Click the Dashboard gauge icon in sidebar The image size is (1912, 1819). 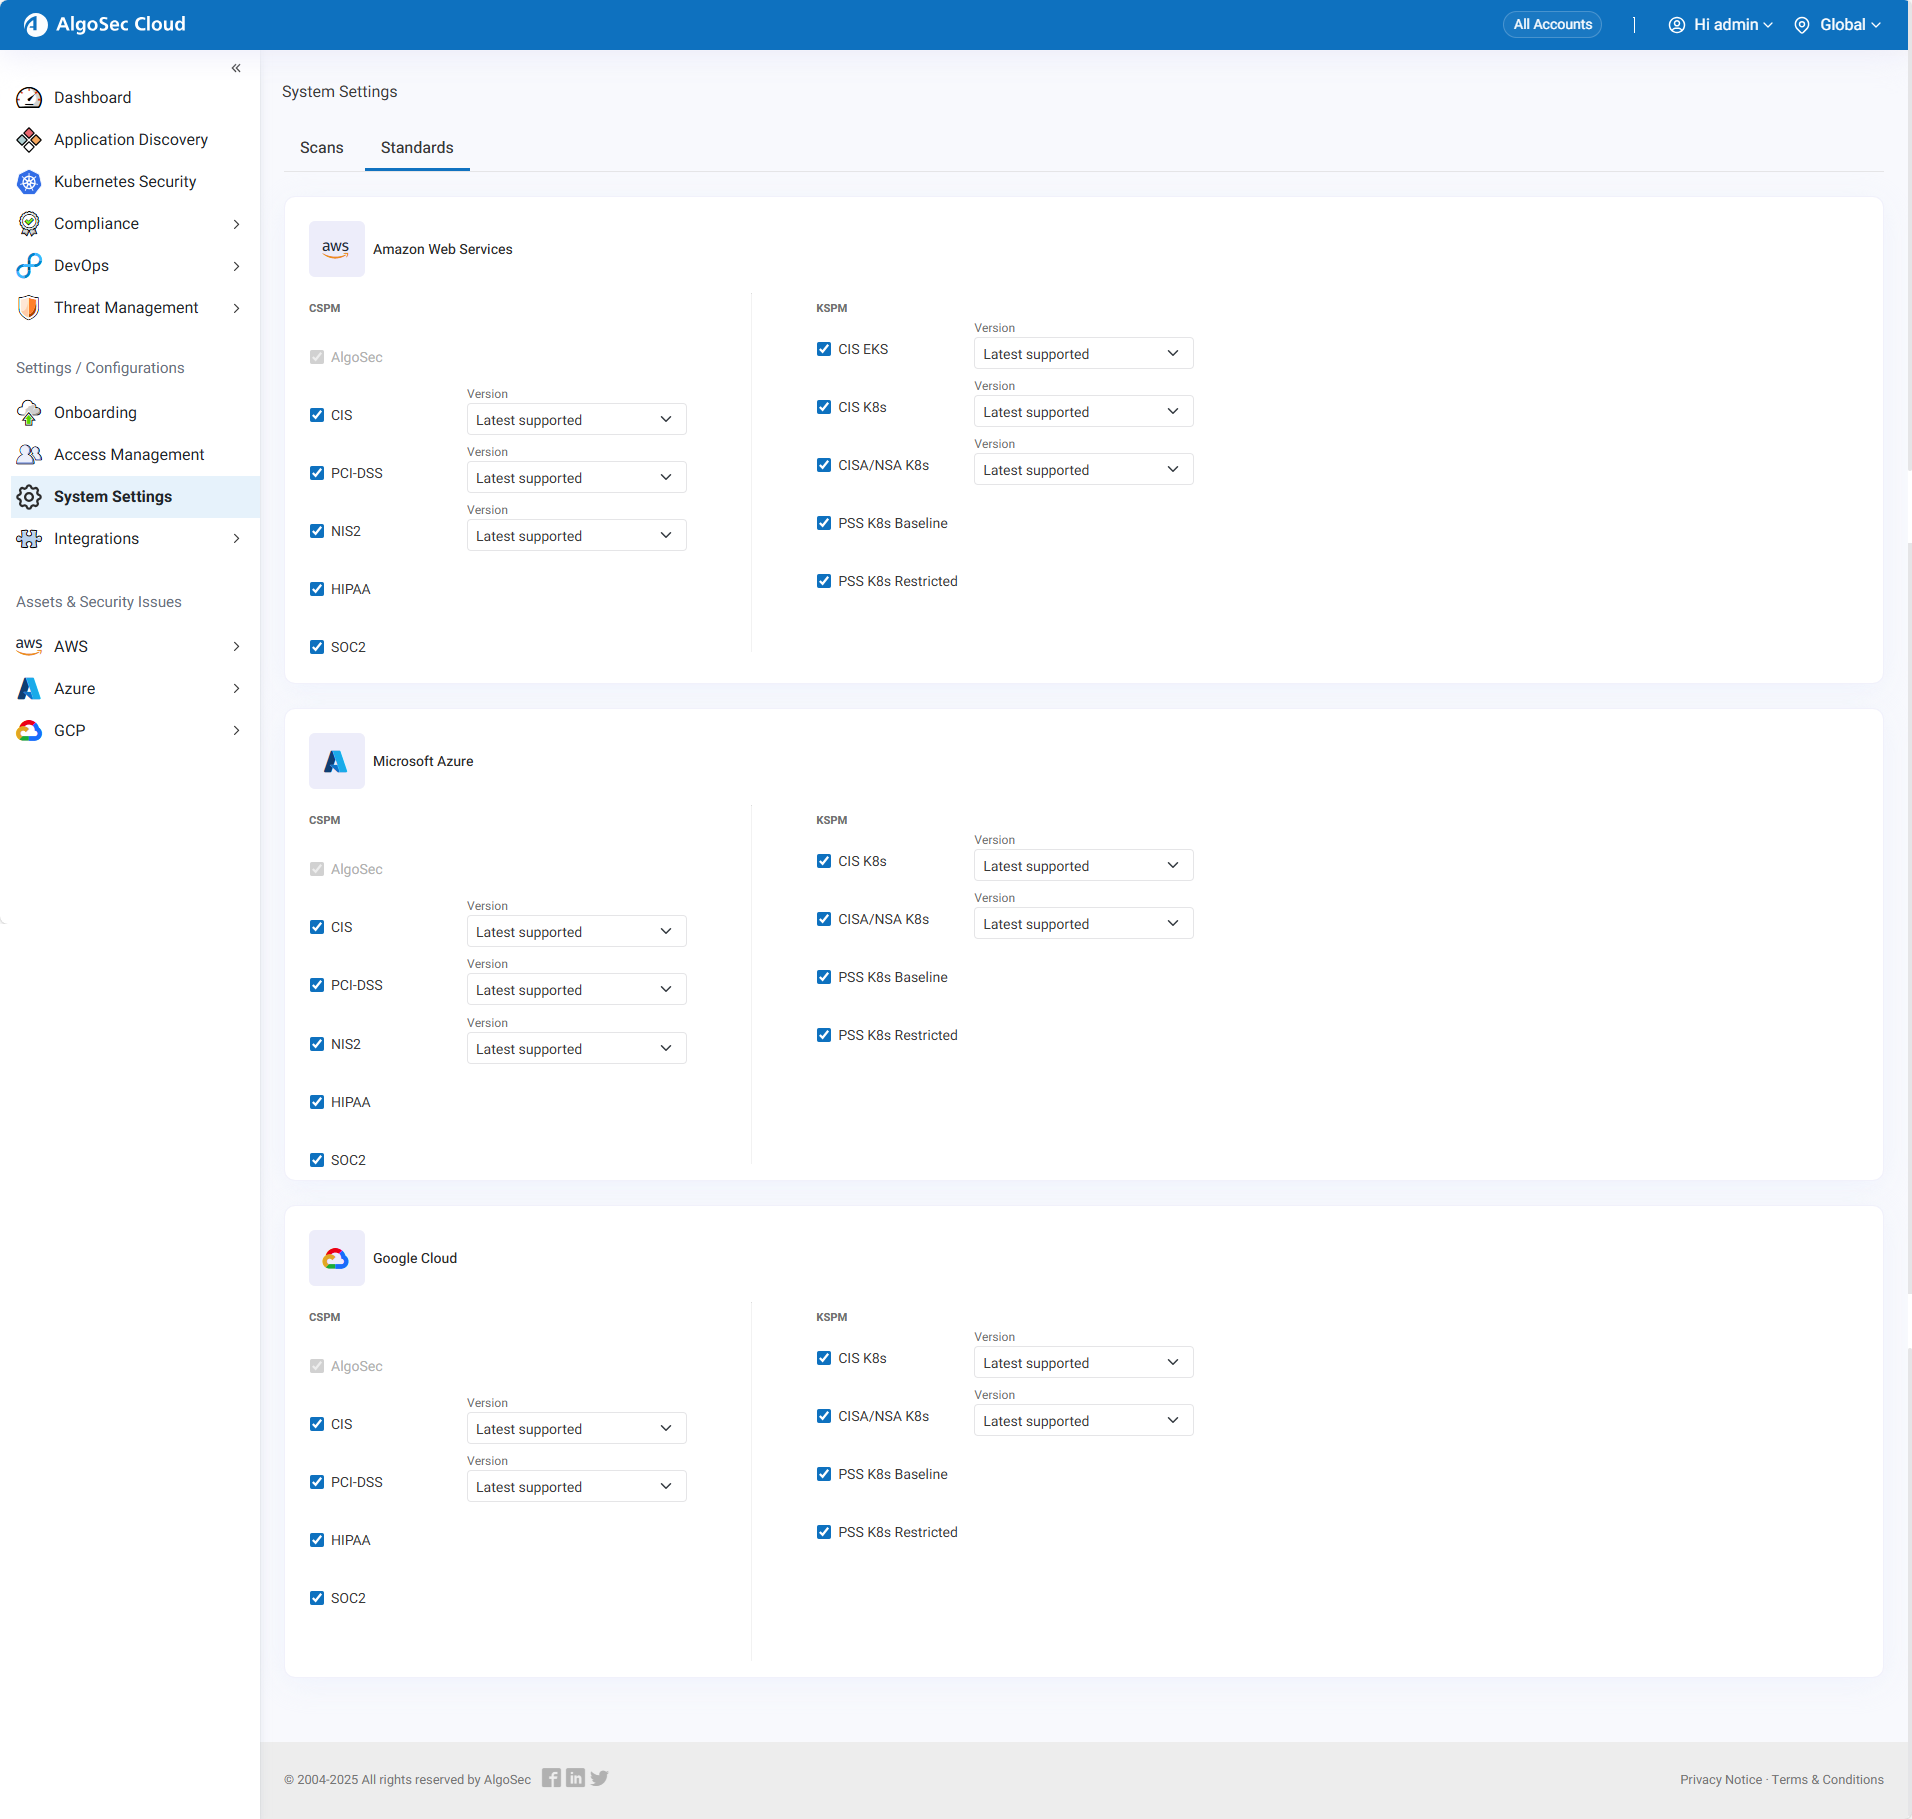click(29, 98)
